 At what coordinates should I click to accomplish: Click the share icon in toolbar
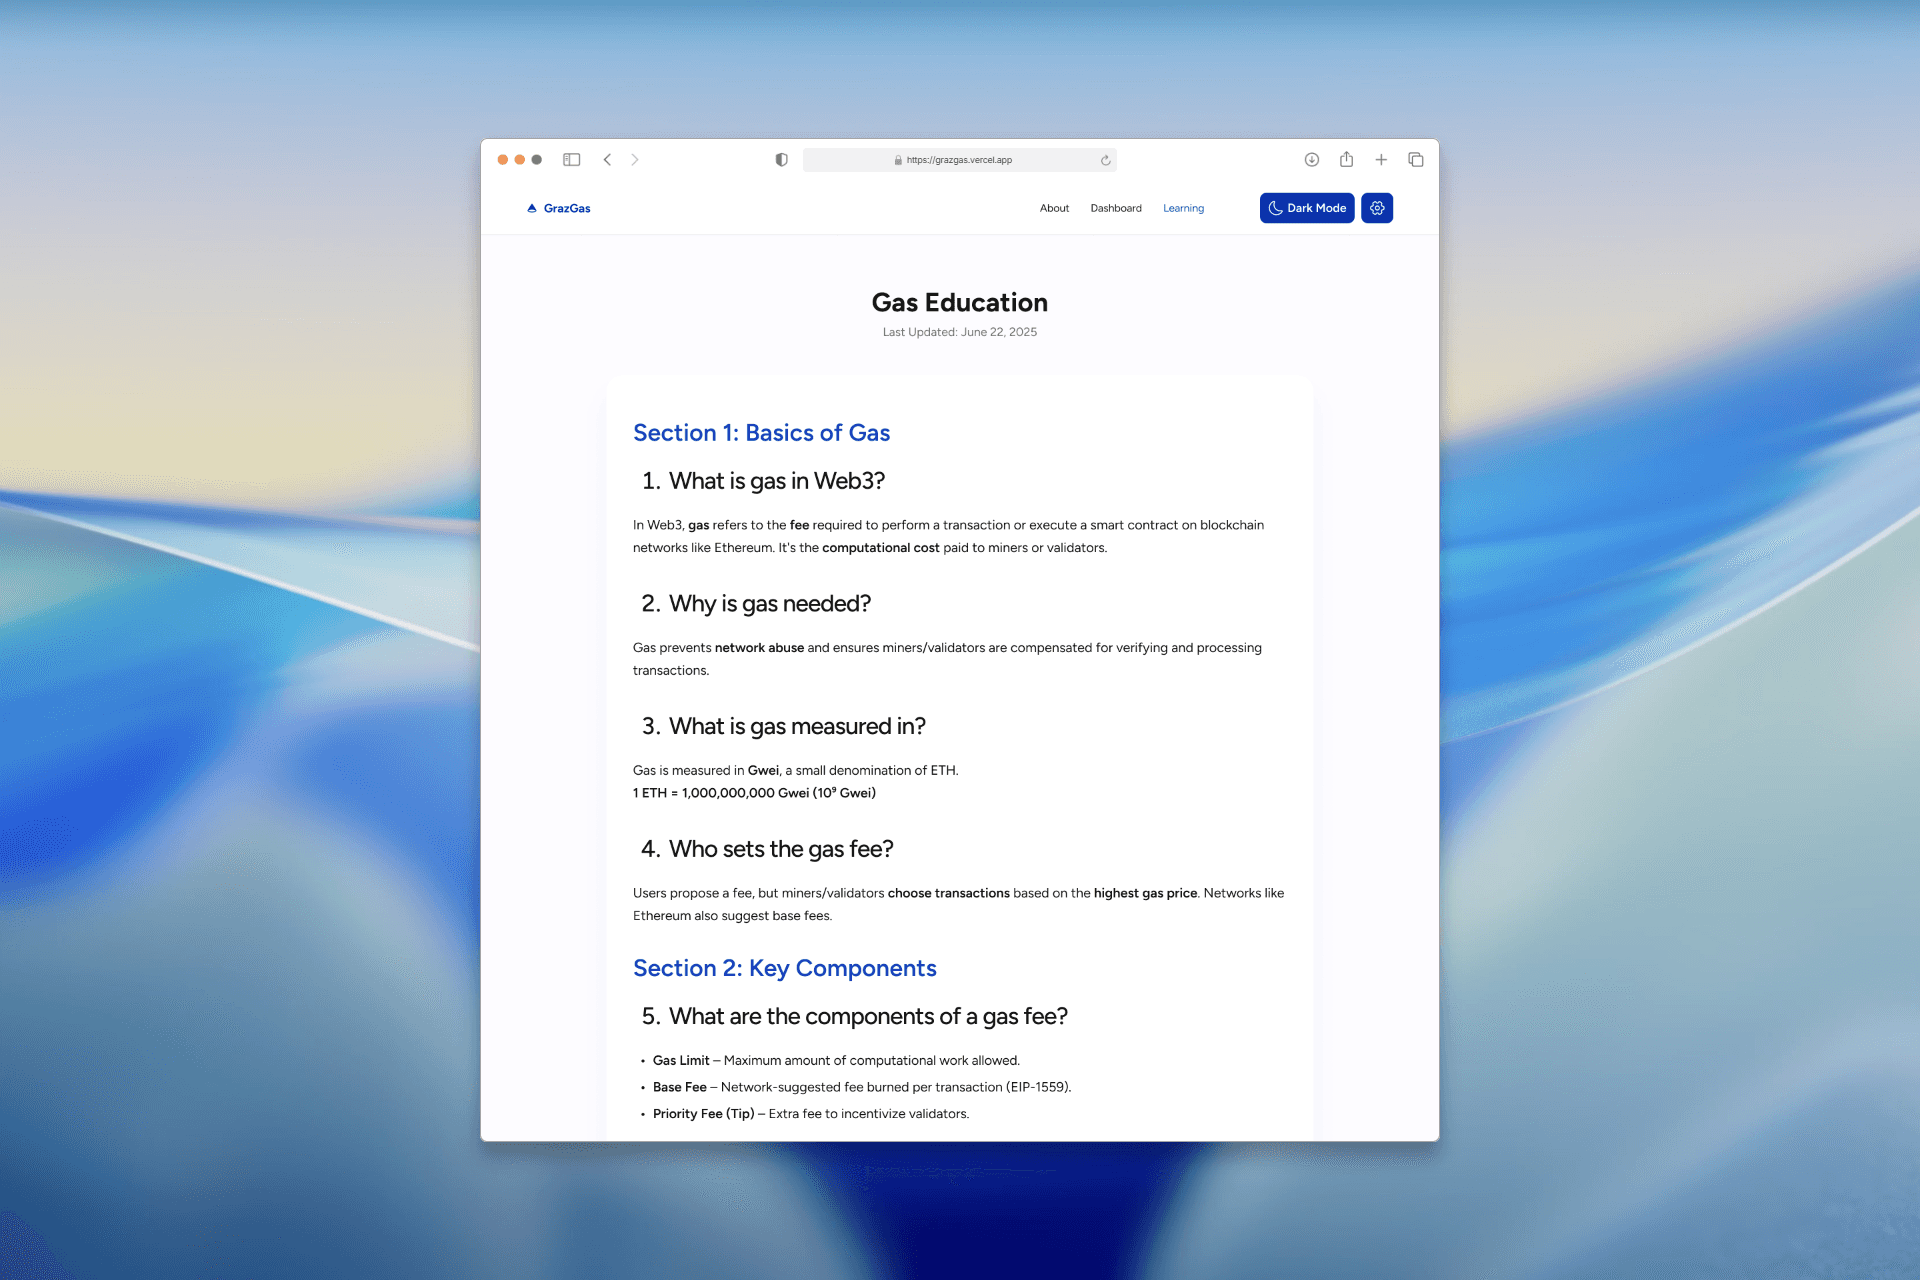point(1347,160)
